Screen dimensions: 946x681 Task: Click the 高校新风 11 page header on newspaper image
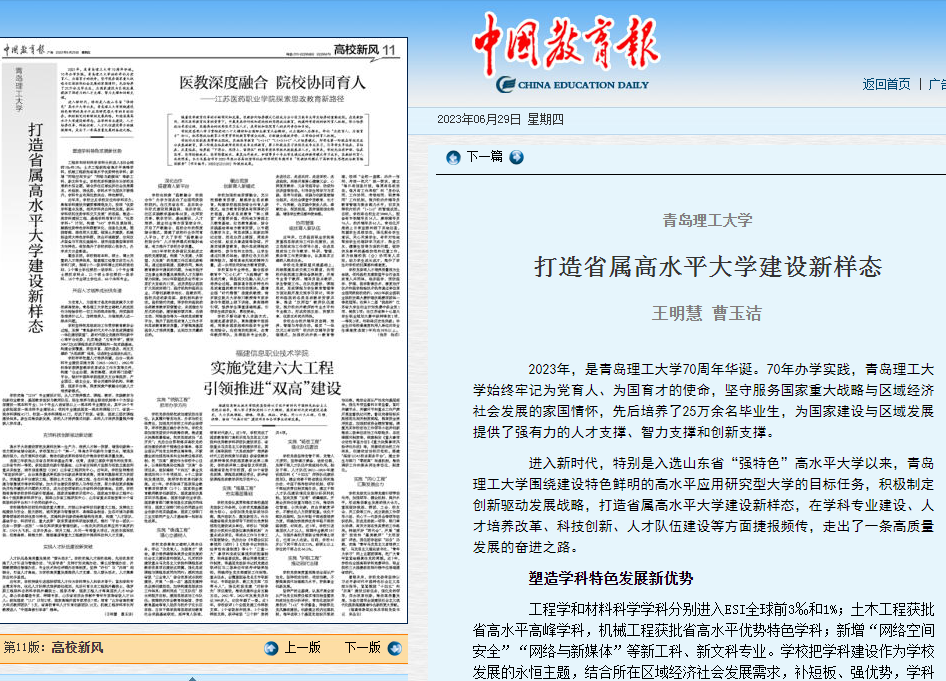[x=365, y=50]
